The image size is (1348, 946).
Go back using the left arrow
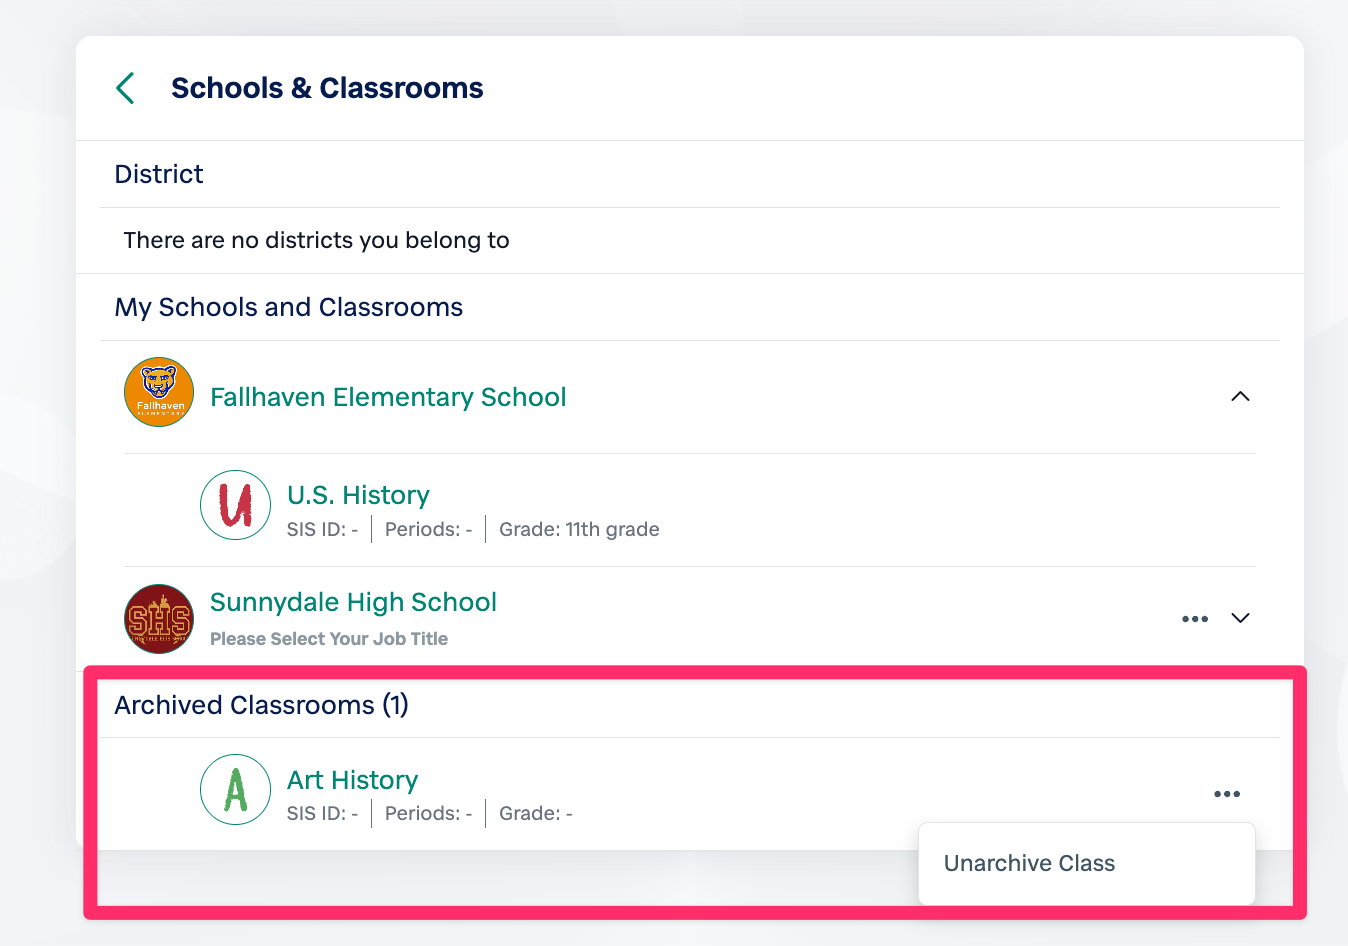click(126, 88)
